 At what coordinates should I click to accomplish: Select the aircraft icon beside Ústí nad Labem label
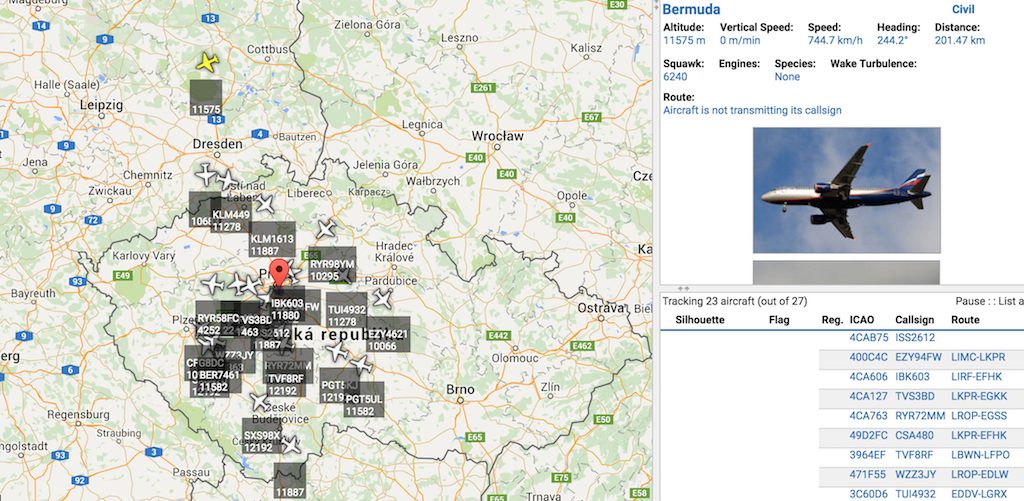click(228, 180)
